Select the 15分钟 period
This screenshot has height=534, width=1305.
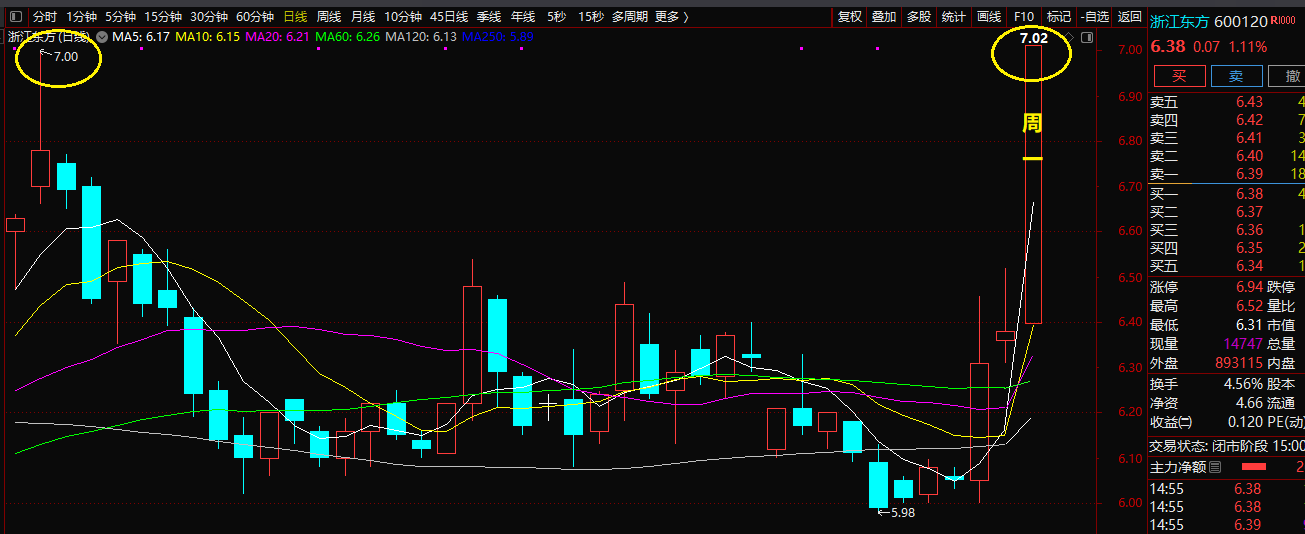pos(163,17)
